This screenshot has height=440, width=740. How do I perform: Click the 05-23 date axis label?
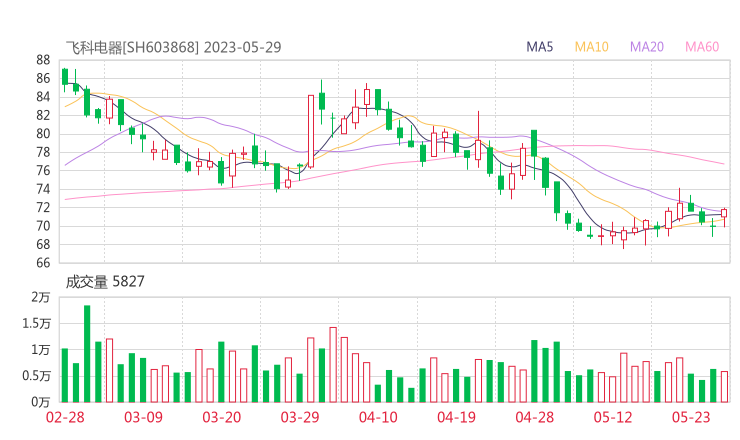click(691, 417)
